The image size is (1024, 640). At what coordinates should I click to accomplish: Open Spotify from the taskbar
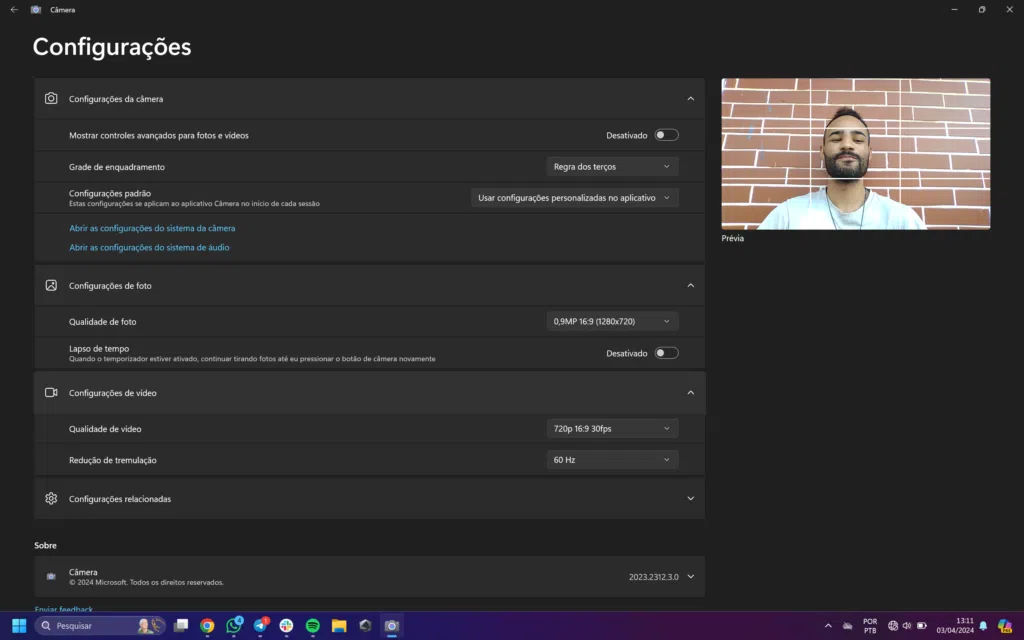(x=312, y=626)
